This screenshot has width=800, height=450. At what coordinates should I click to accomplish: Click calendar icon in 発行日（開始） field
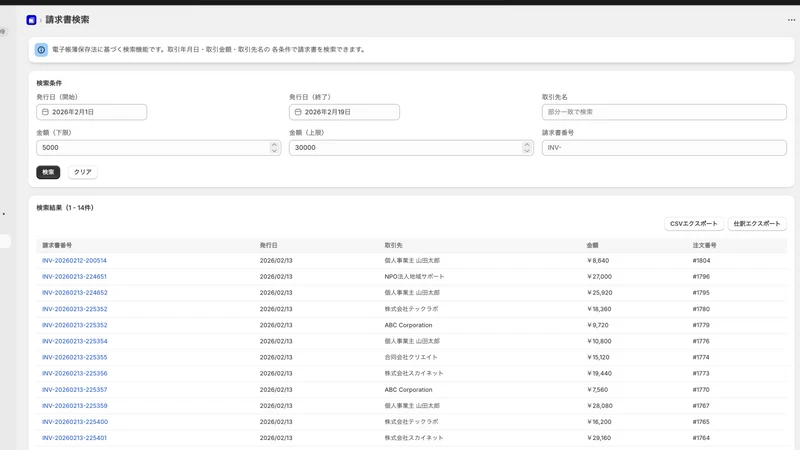(45, 112)
